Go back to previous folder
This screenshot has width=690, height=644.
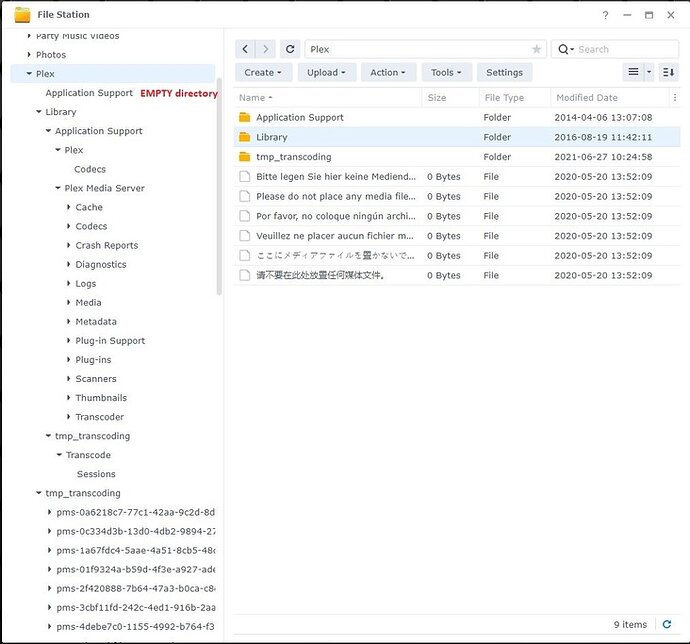pos(245,49)
